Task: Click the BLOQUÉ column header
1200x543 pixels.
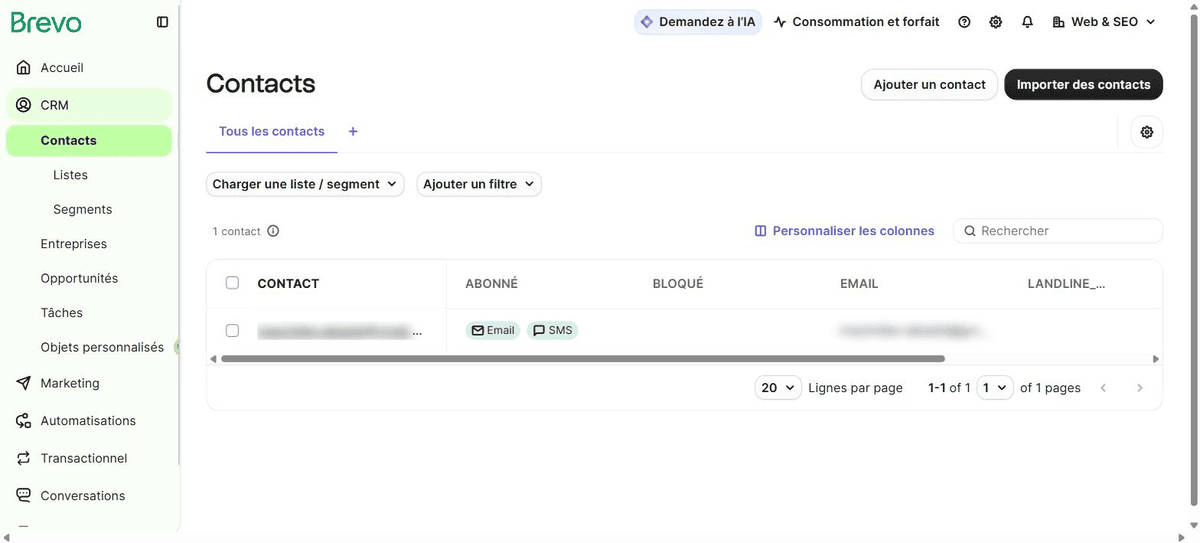Action: pos(678,283)
